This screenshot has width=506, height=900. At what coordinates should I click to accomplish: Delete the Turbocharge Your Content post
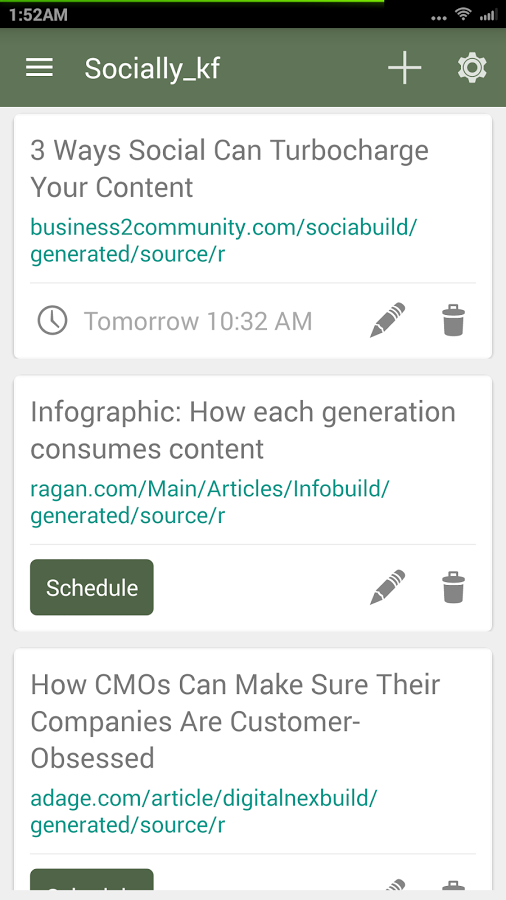click(x=453, y=320)
